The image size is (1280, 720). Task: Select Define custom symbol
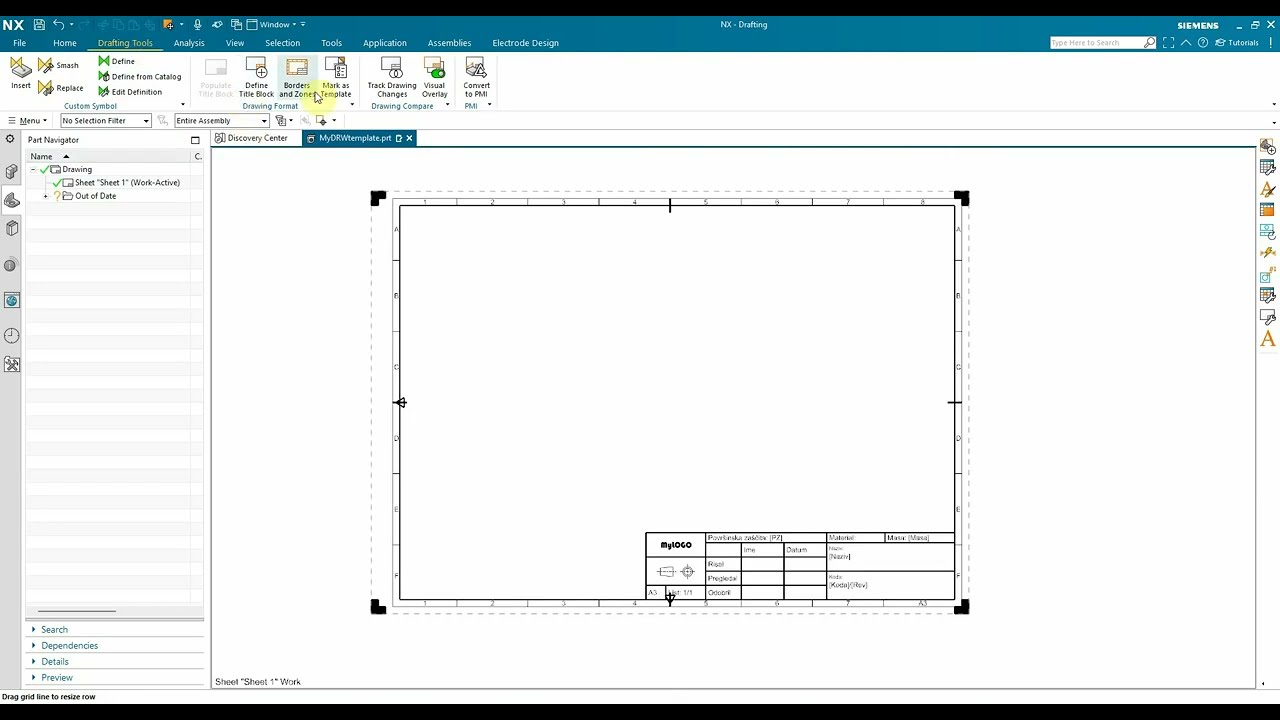(x=116, y=61)
